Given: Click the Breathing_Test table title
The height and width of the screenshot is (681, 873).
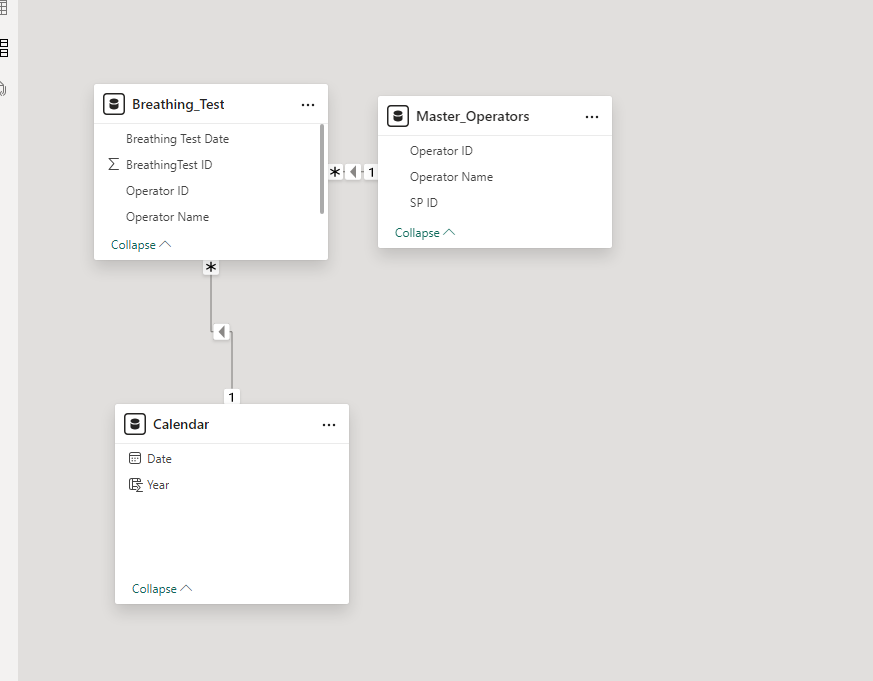Looking at the screenshot, I should [178, 104].
